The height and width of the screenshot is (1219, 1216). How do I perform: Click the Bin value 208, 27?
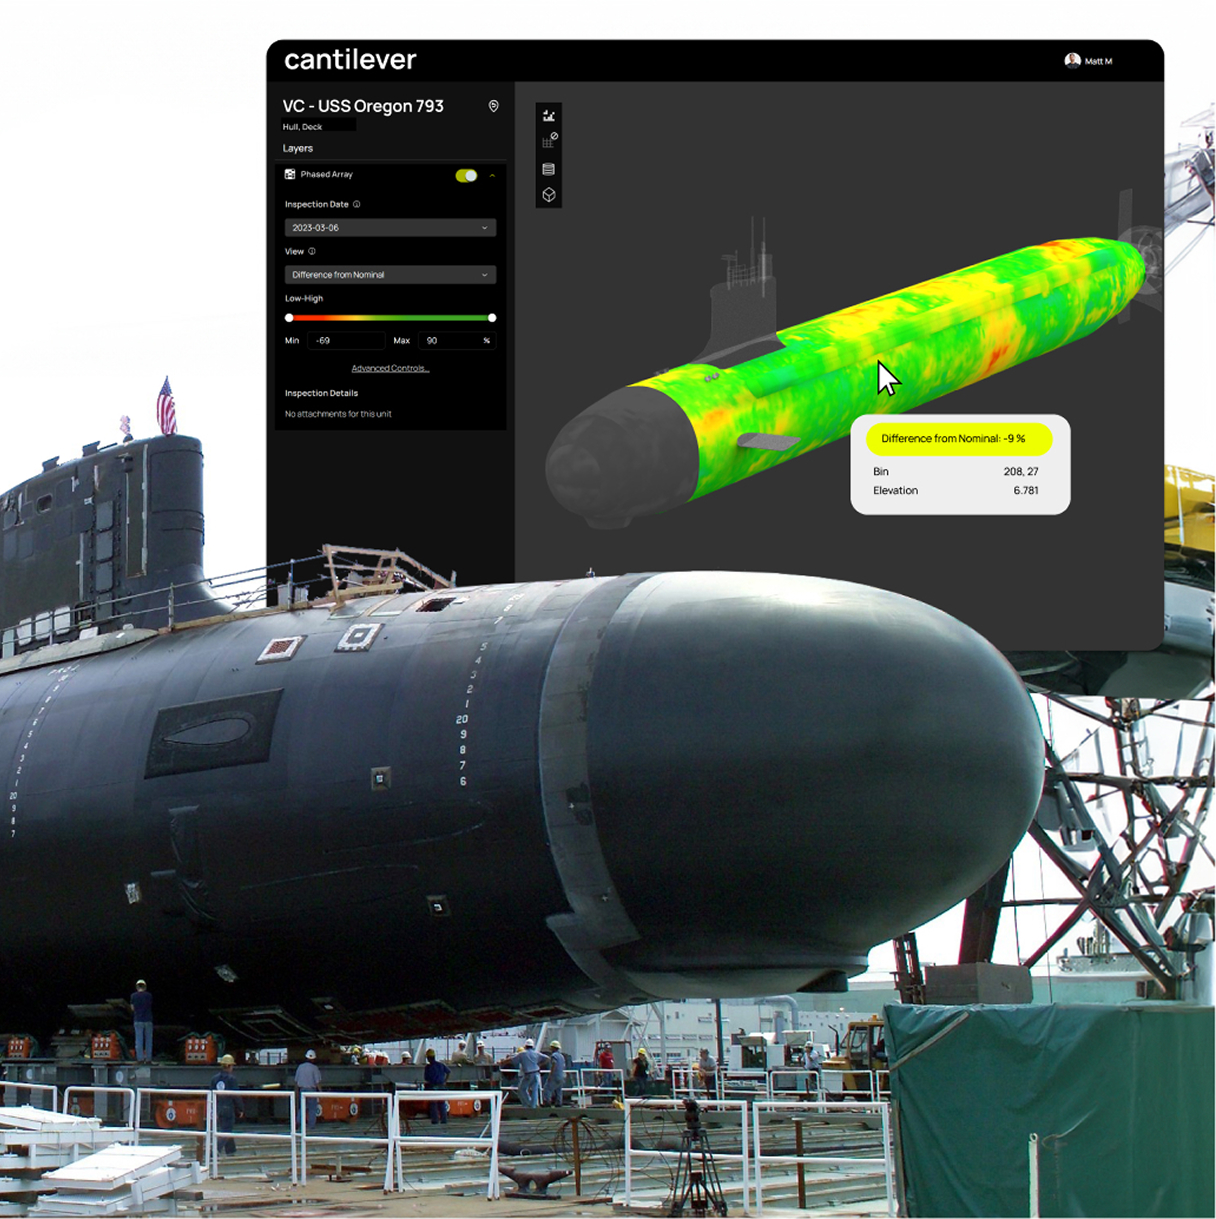click(x=1021, y=471)
